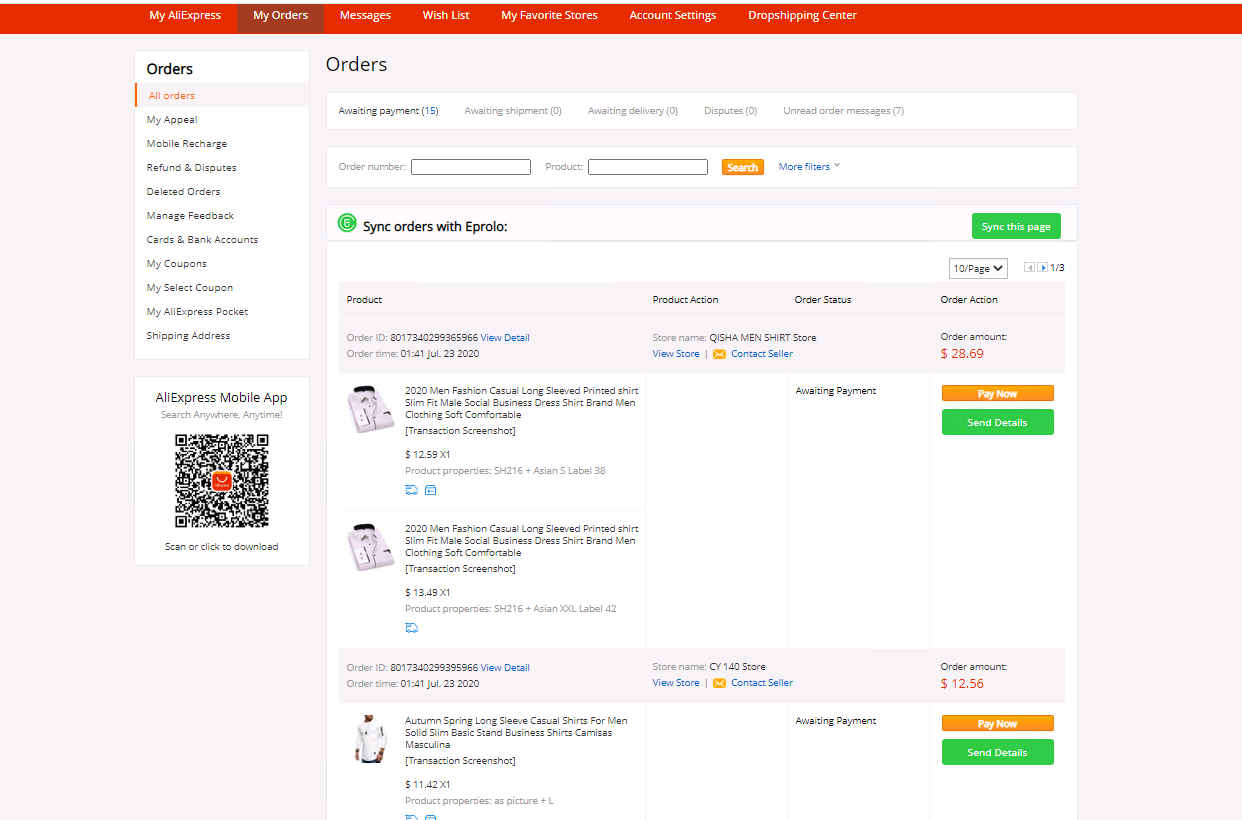The height and width of the screenshot is (820, 1242).
Task: Open Cards & Bank Accounts in the sidebar
Action: (x=202, y=240)
